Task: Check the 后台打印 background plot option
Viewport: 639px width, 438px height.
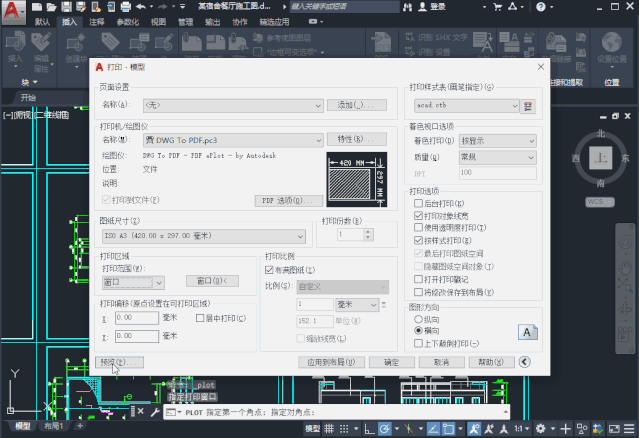Action: coord(418,203)
